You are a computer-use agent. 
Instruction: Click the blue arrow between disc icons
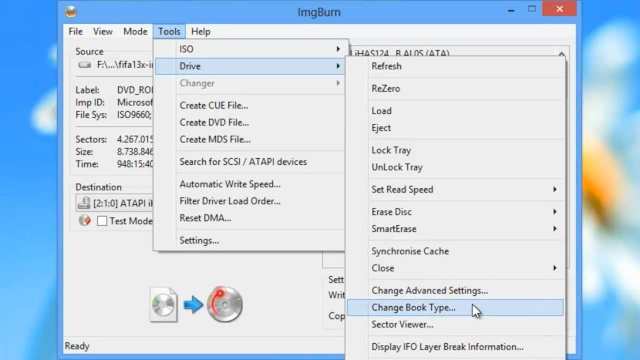point(193,304)
